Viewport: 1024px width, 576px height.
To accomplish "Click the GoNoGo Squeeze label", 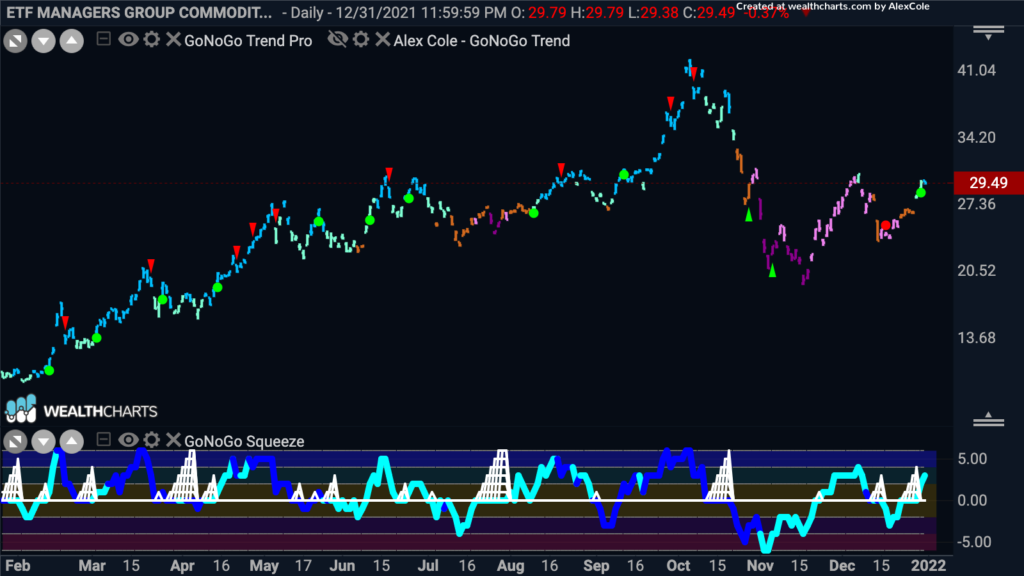I will point(244,441).
